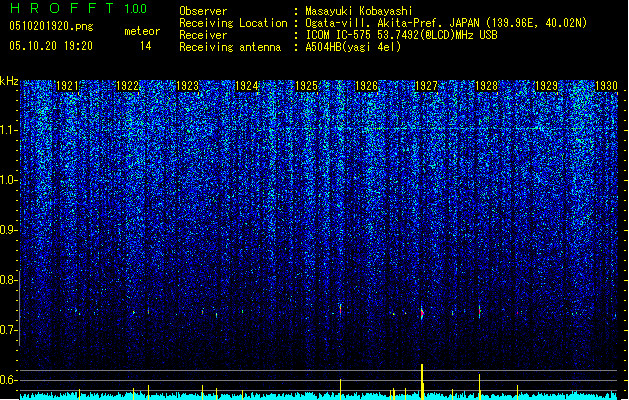Click the 1926 time marker

pyautogui.click(x=366, y=86)
